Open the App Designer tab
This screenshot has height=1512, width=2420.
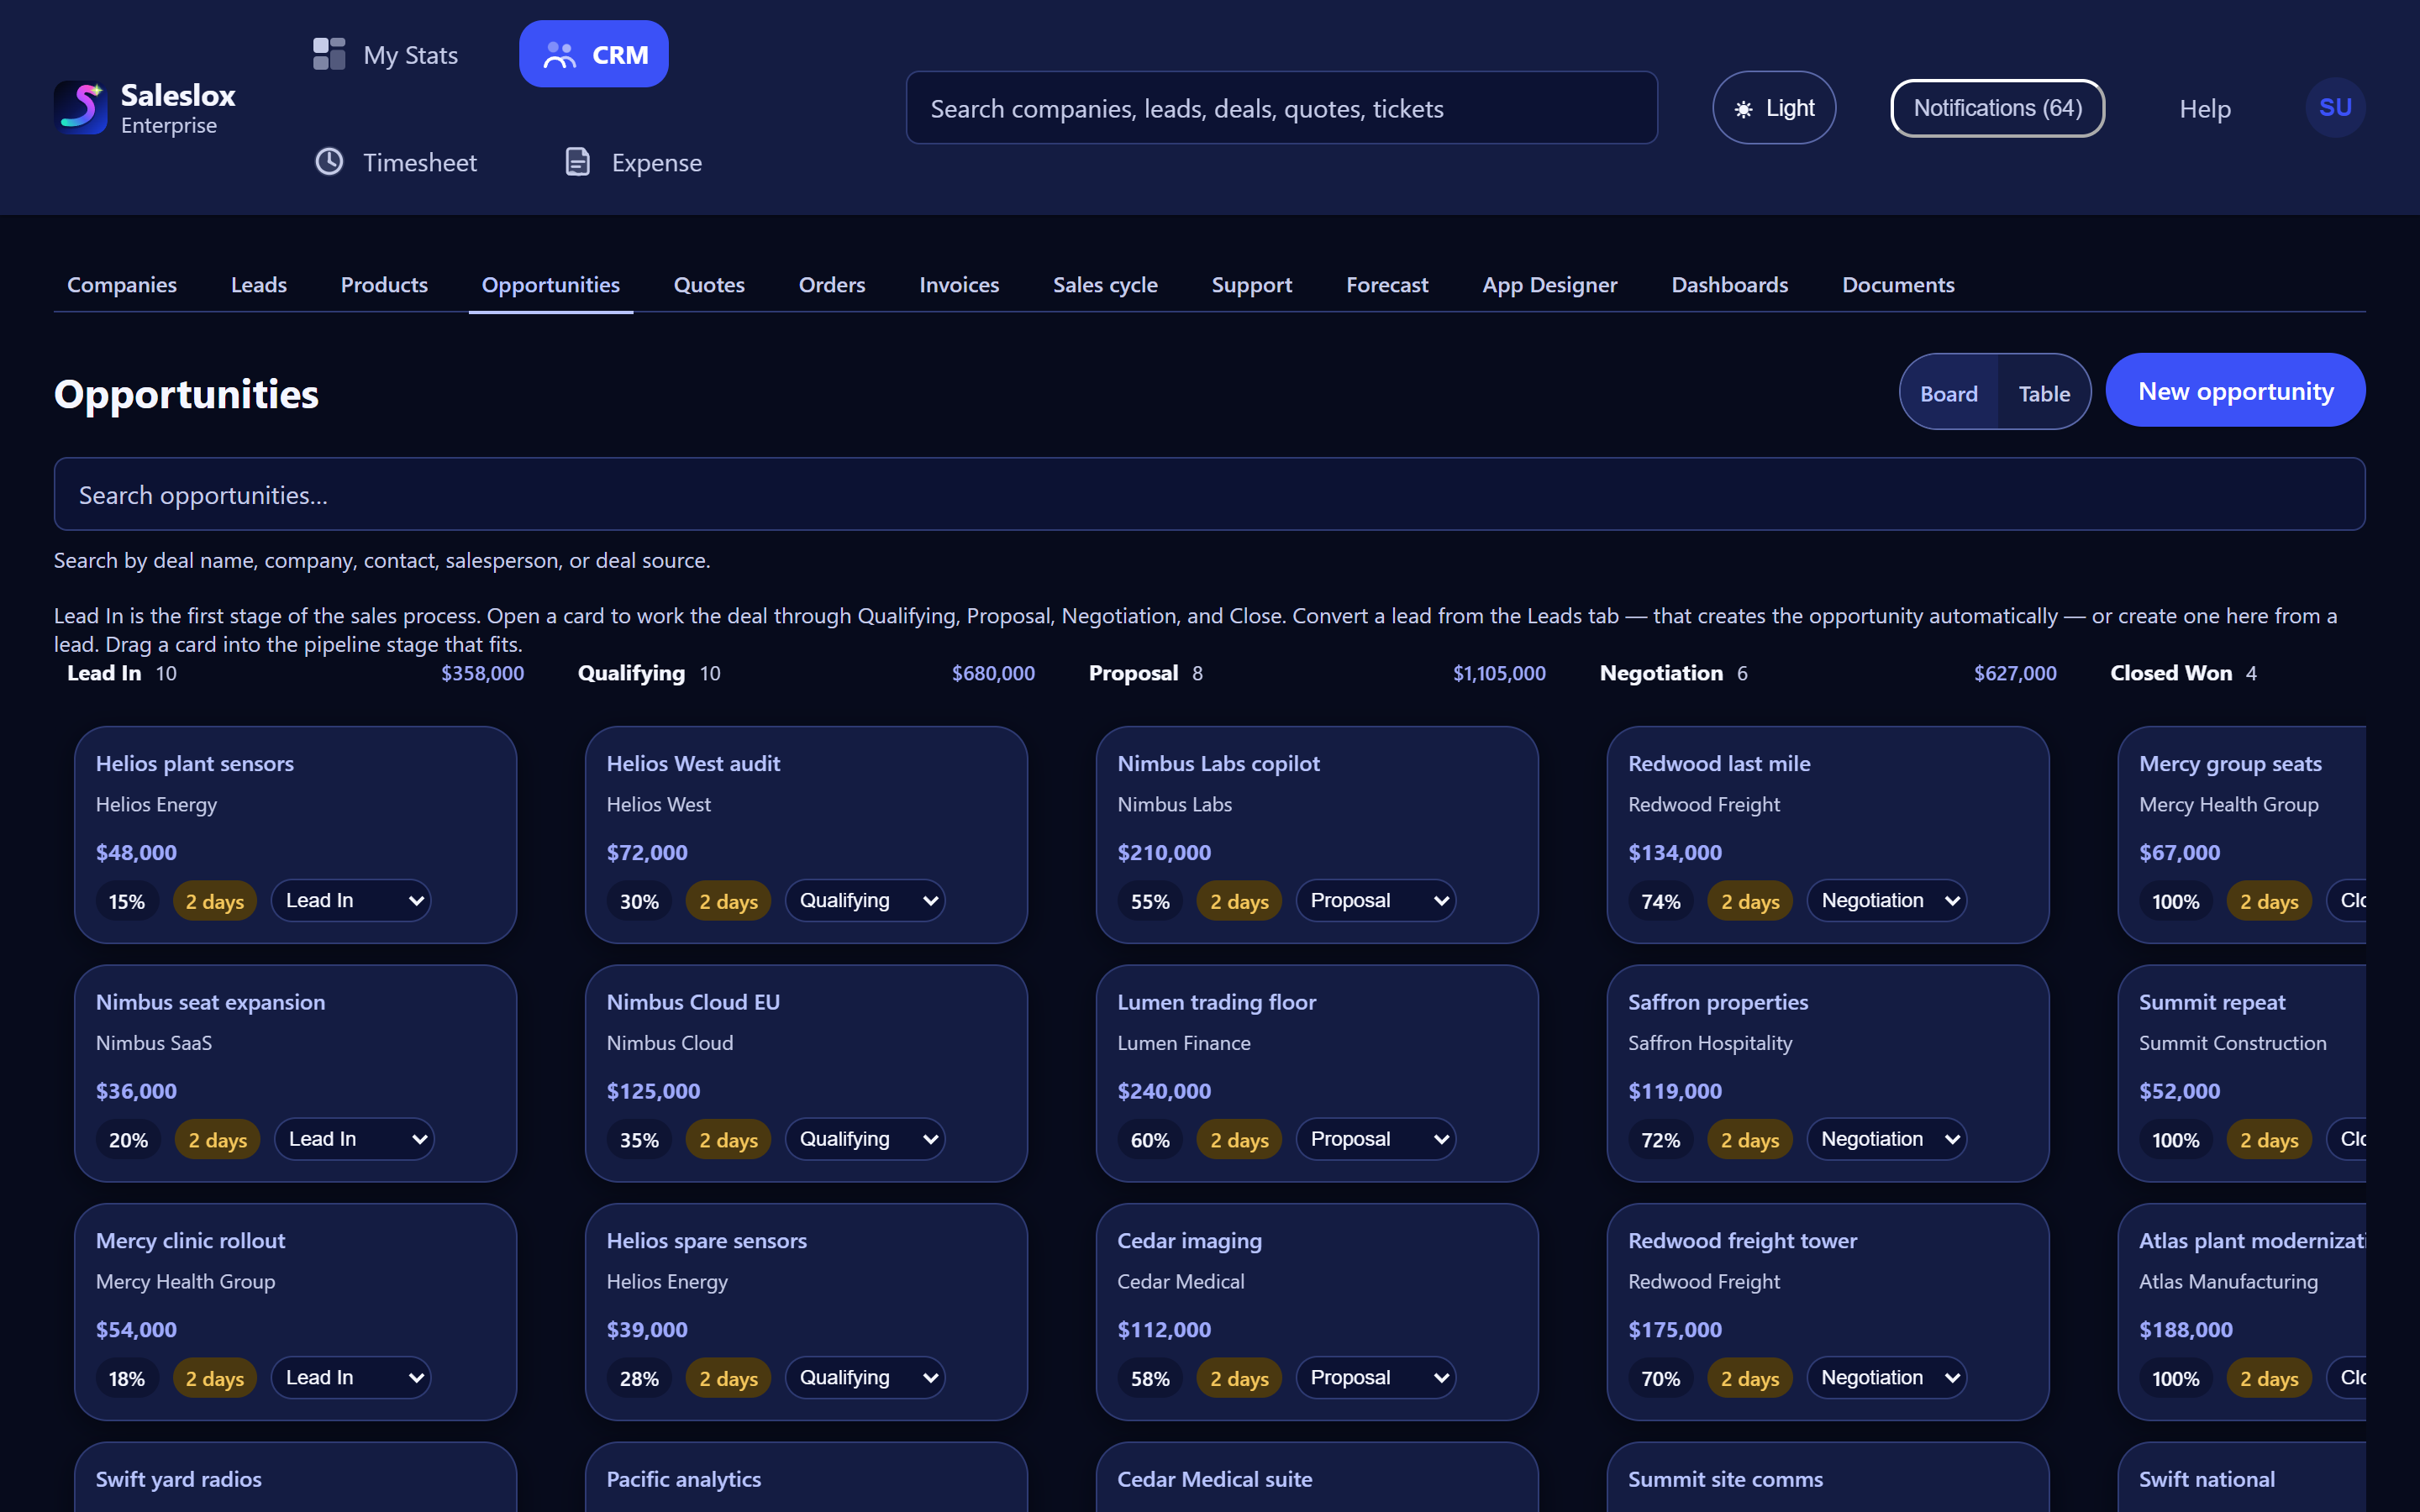(x=1550, y=285)
